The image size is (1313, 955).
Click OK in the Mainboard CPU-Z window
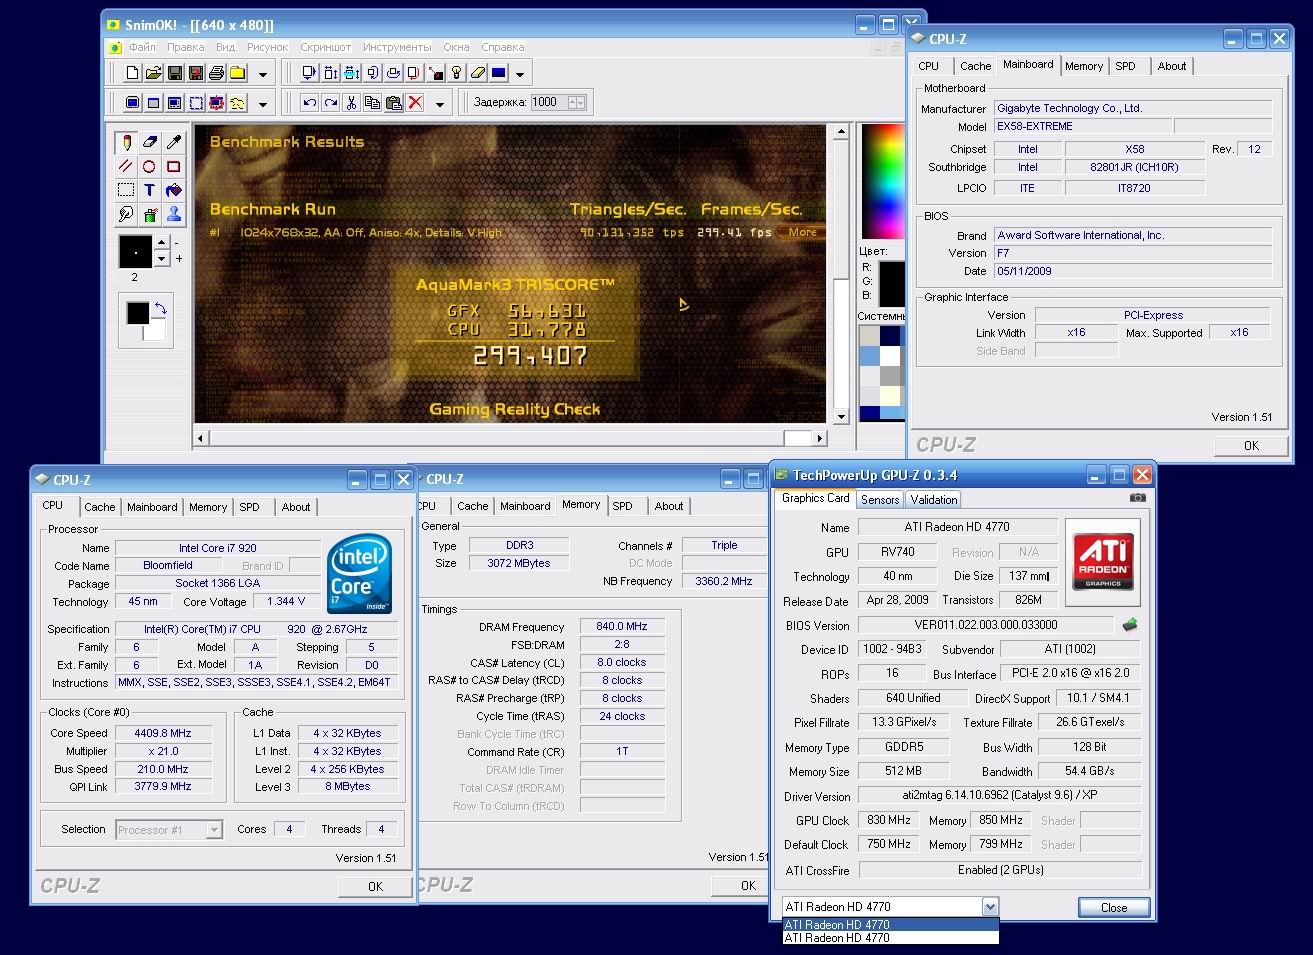pyautogui.click(x=1251, y=445)
